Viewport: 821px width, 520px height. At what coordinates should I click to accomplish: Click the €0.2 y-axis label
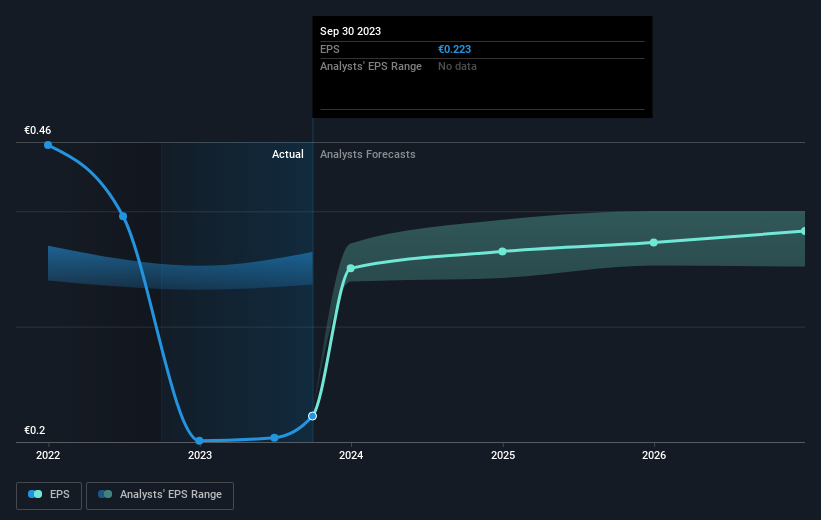35,430
